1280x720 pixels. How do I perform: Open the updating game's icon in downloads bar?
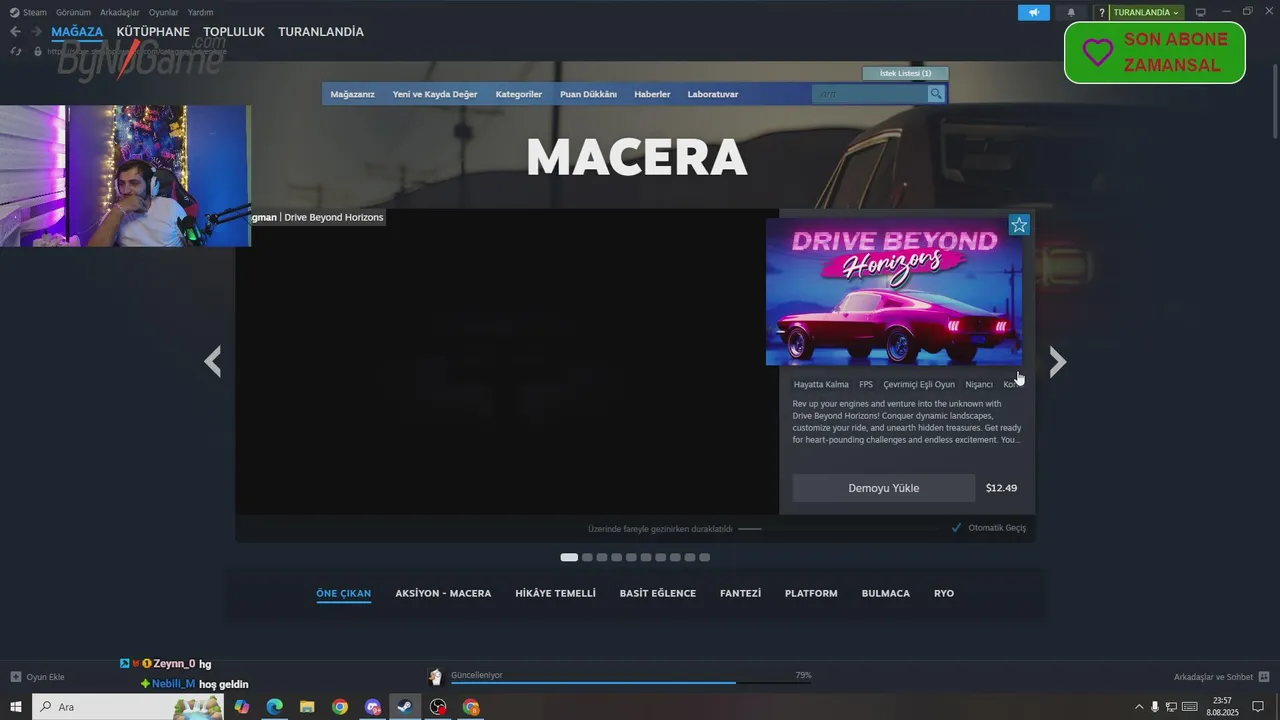tap(435, 677)
